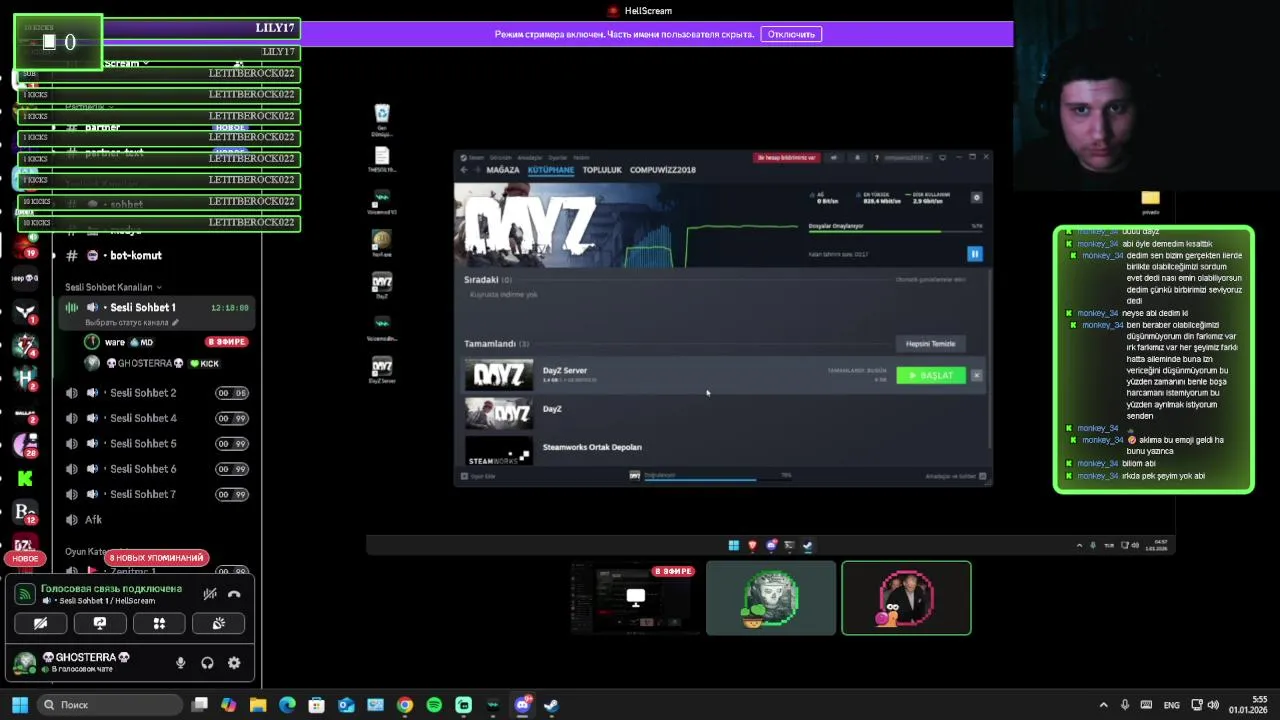Mute microphone next to GHOSTERRA
The width and height of the screenshot is (1280, 720).
[181, 662]
